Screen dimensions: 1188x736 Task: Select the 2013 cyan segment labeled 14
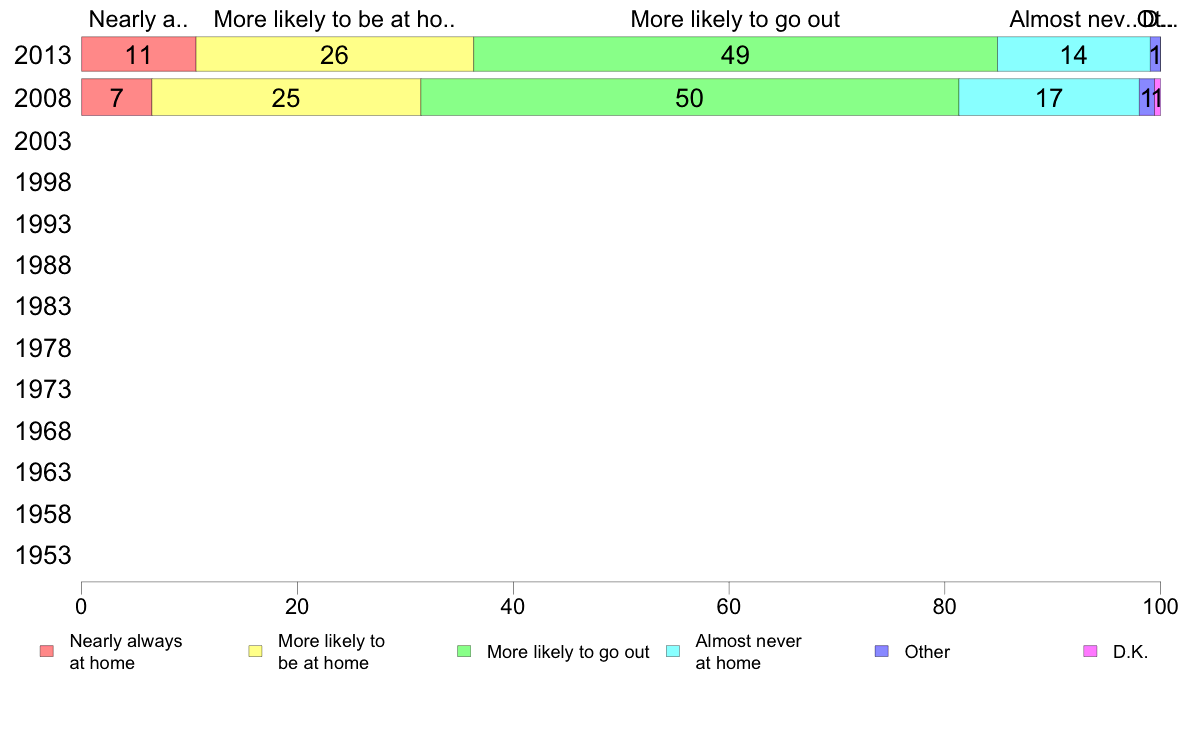1074,55
